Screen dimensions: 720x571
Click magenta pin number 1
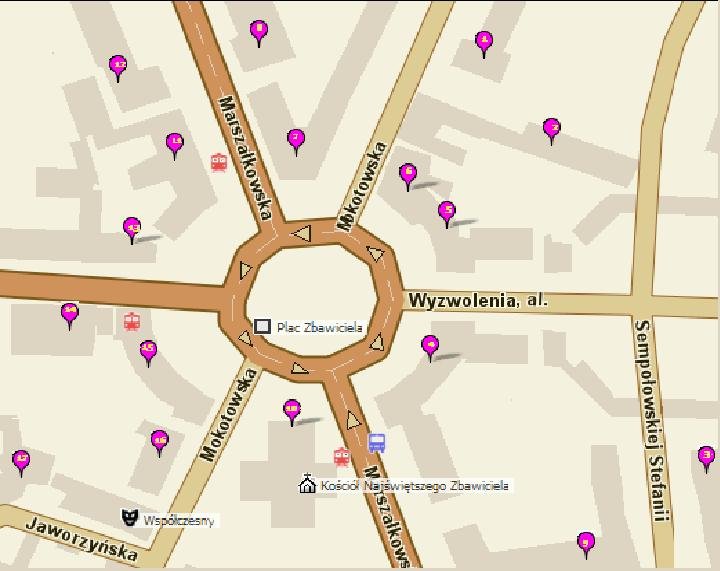click(x=484, y=45)
